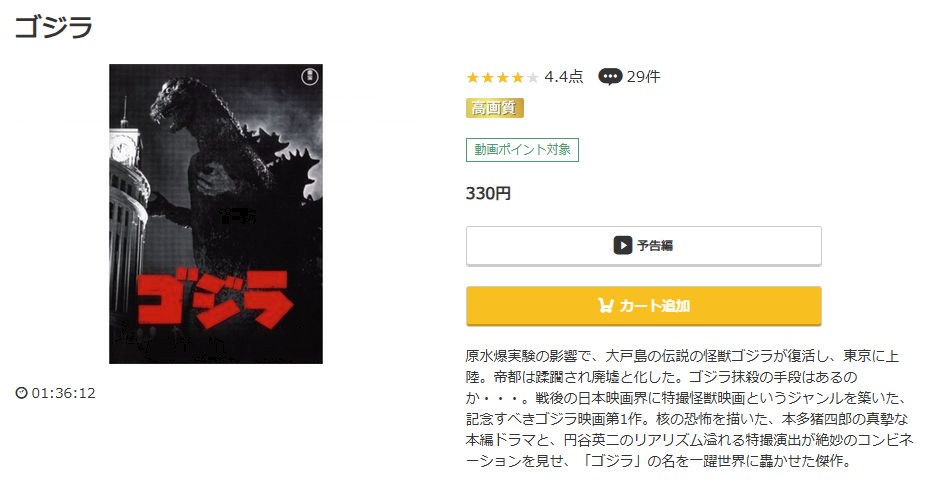Open the 予告編 trailer button
Viewport: 939px width, 498px height.
coord(644,245)
